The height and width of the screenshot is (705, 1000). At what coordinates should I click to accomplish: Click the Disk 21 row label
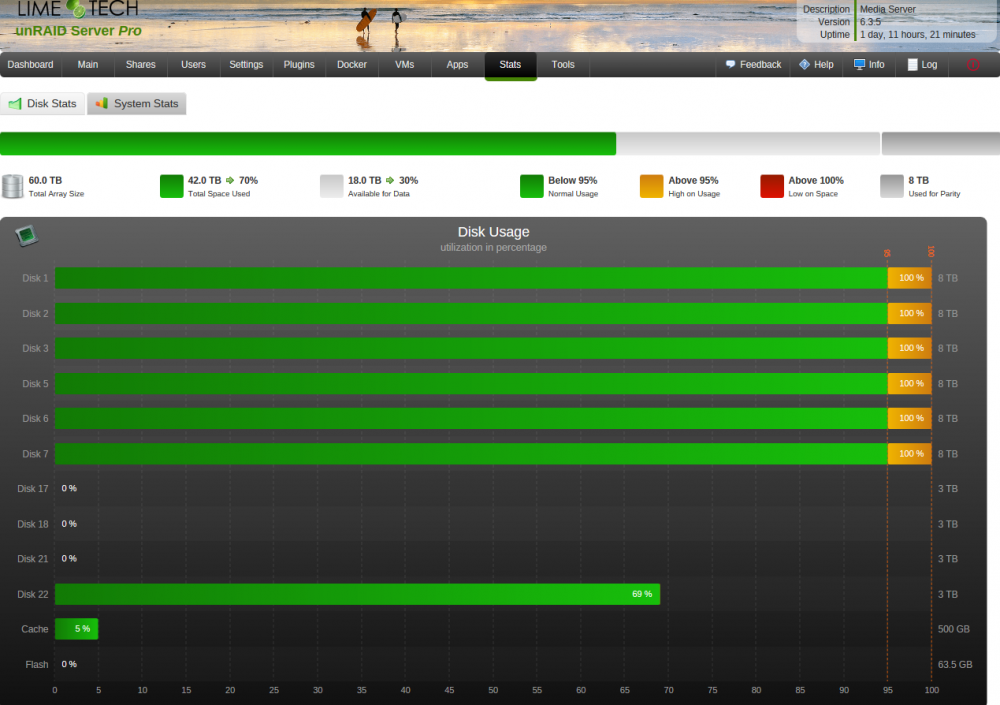(x=33, y=559)
